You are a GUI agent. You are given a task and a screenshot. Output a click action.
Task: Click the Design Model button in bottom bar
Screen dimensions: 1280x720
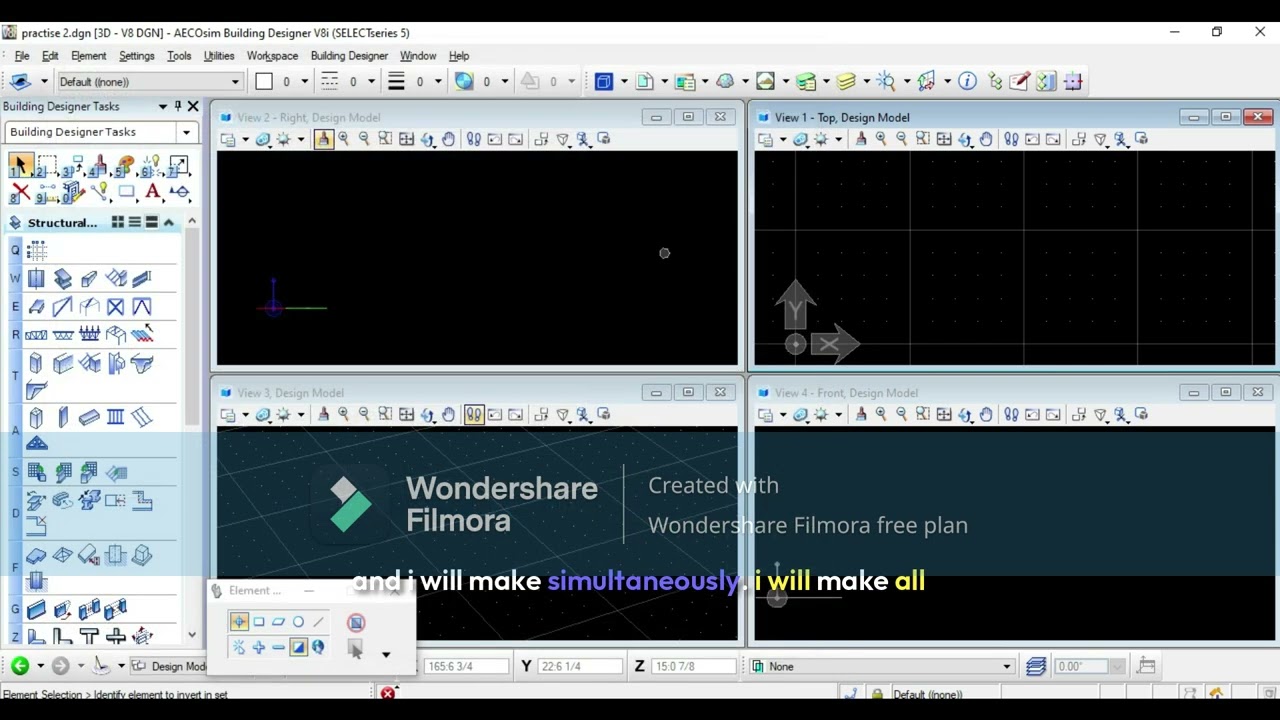pyautogui.click(x=170, y=666)
